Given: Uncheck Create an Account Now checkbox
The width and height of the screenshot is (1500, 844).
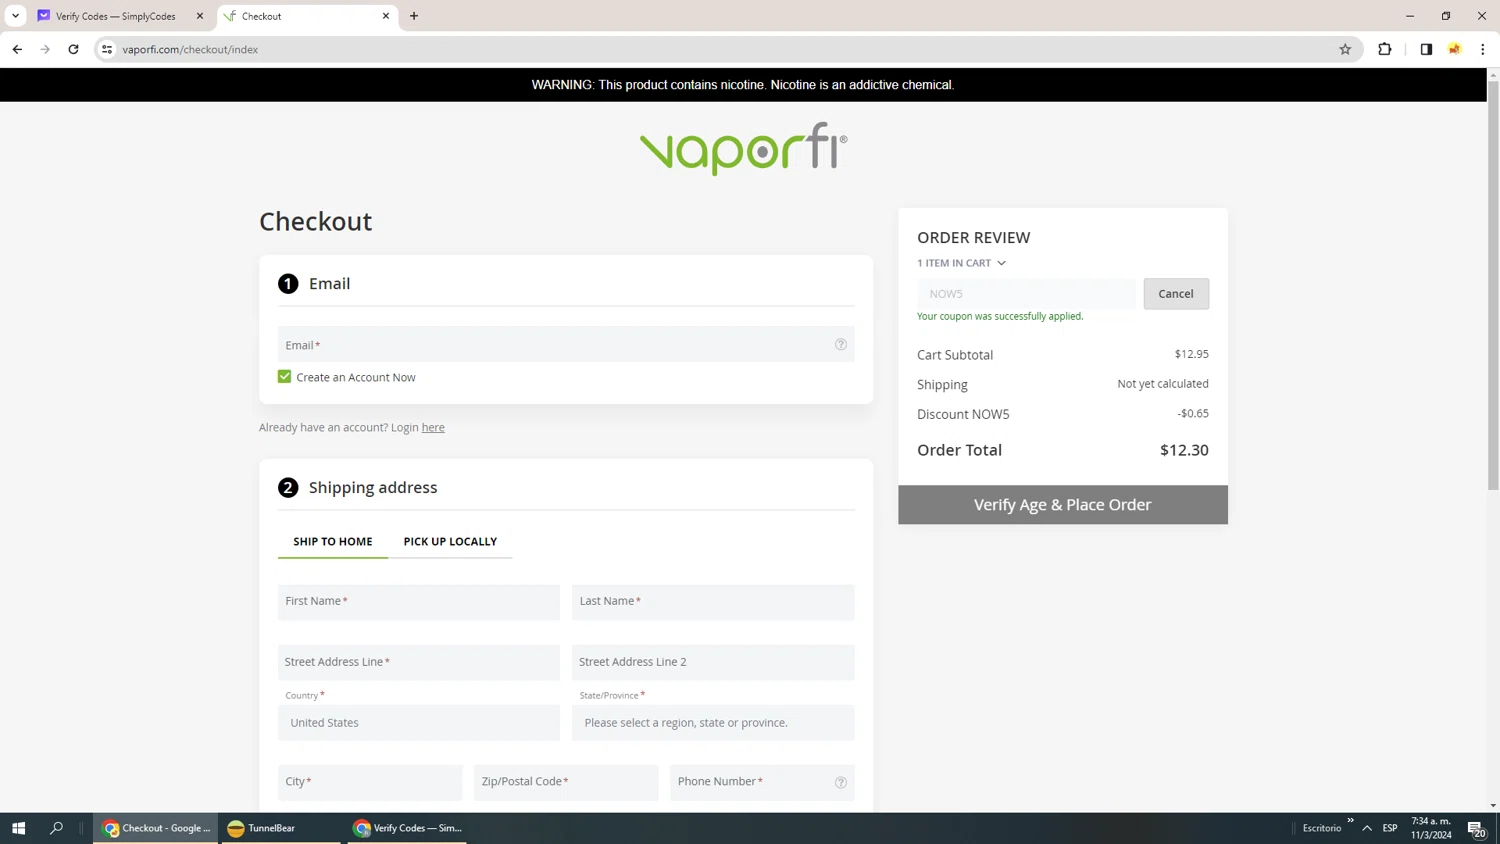Looking at the screenshot, I should point(284,377).
